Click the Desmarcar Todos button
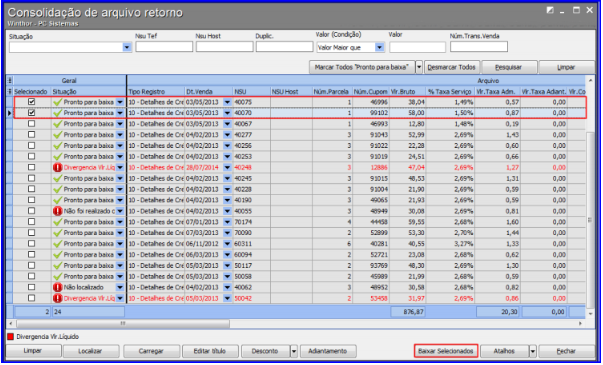Image resolution: width=603 pixels, height=365 pixels. (451, 67)
